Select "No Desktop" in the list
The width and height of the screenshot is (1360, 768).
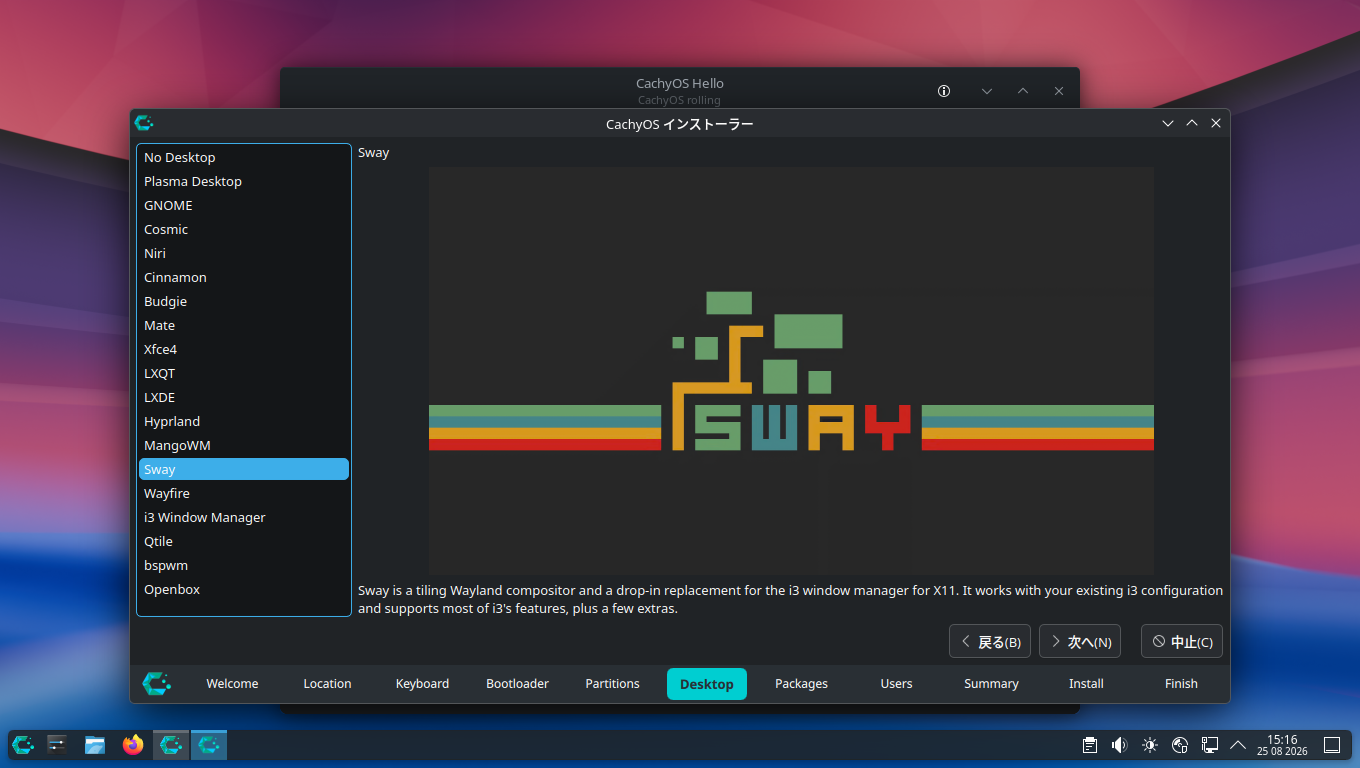pos(244,157)
